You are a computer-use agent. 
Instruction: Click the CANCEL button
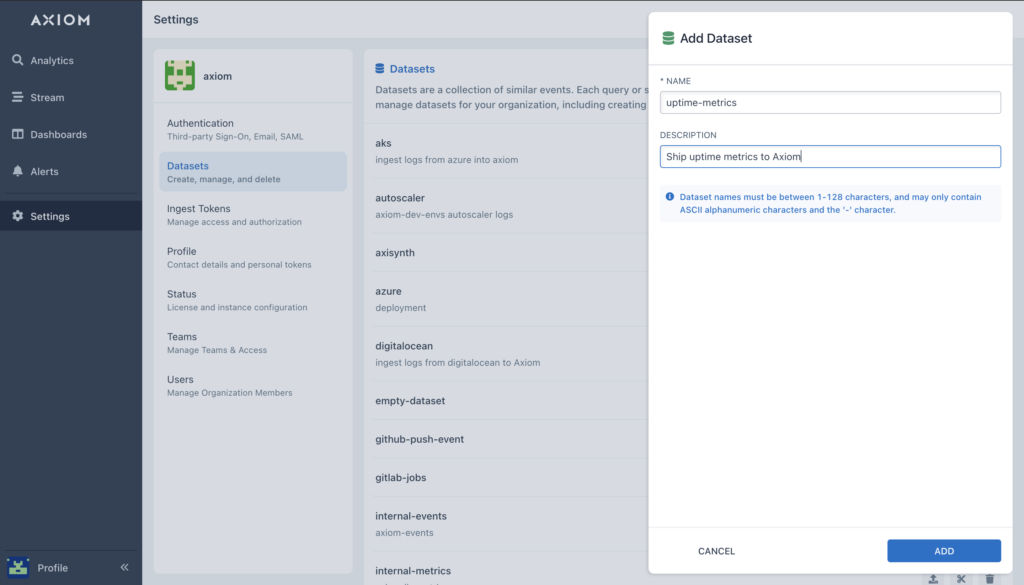pos(716,551)
